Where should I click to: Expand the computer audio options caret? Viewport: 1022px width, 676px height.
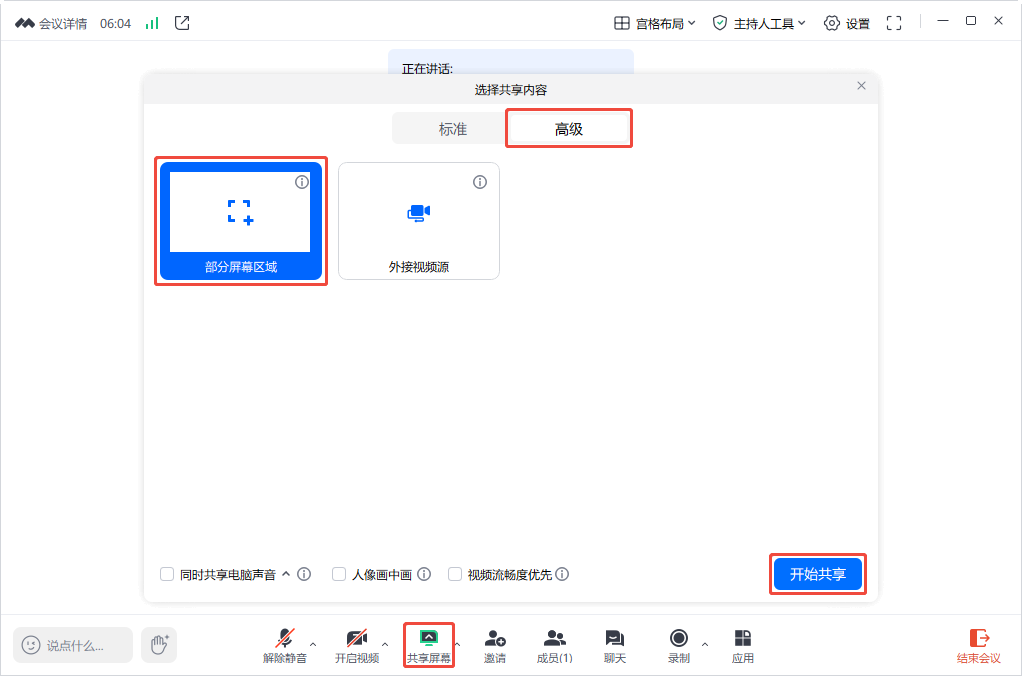click(x=285, y=574)
